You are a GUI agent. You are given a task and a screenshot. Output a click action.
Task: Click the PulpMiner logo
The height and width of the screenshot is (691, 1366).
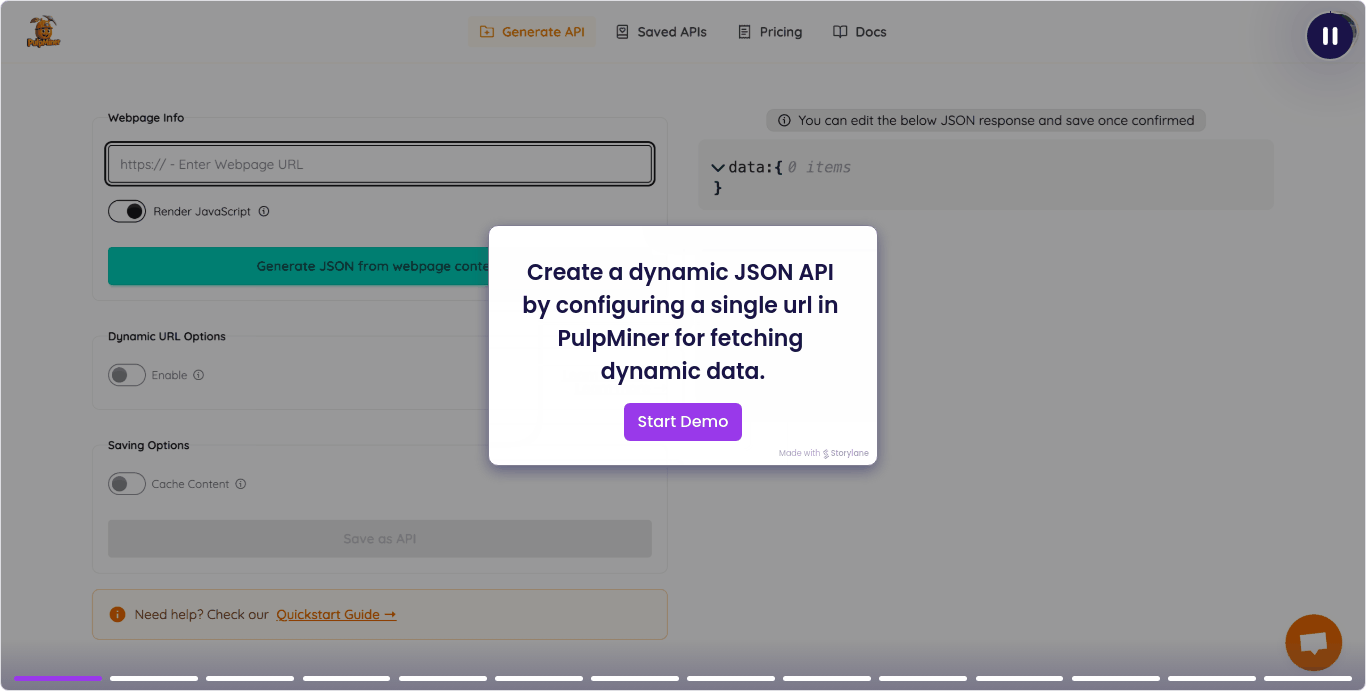(x=42, y=32)
